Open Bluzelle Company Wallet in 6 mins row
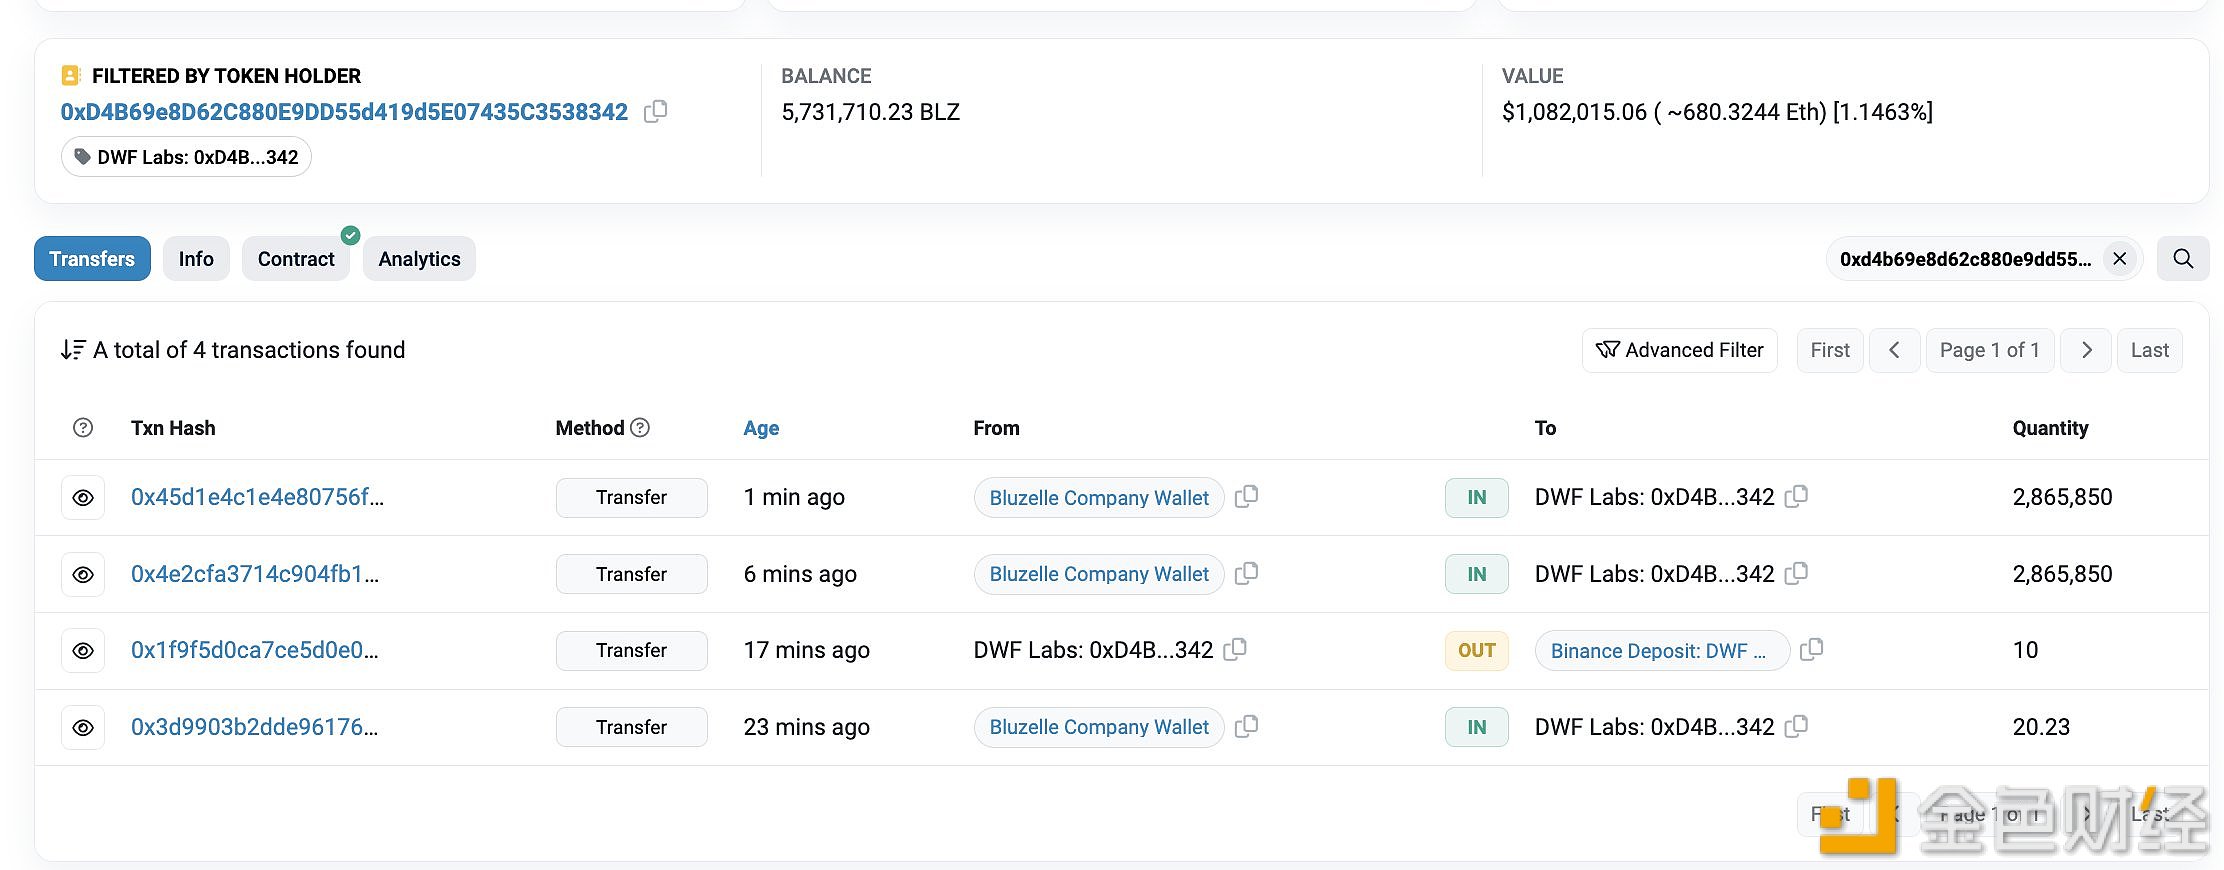This screenshot has height=870, width=2224. [x=1099, y=574]
